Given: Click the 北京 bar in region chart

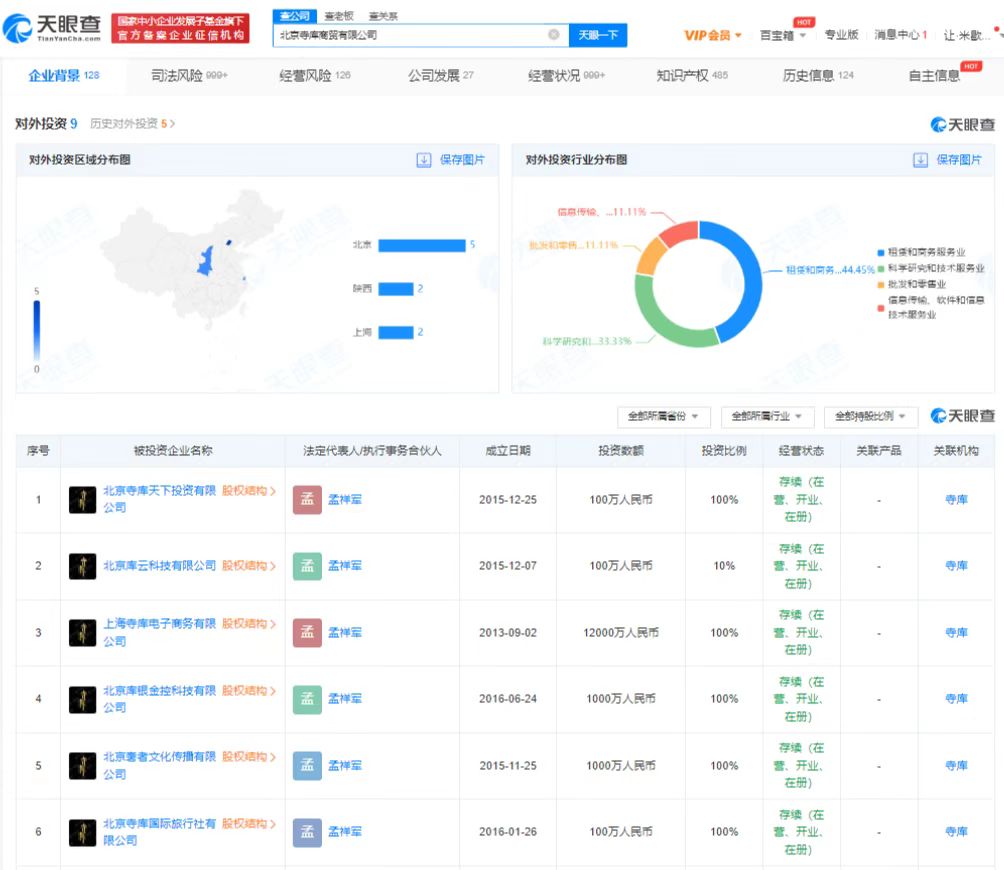Looking at the screenshot, I should click(422, 245).
